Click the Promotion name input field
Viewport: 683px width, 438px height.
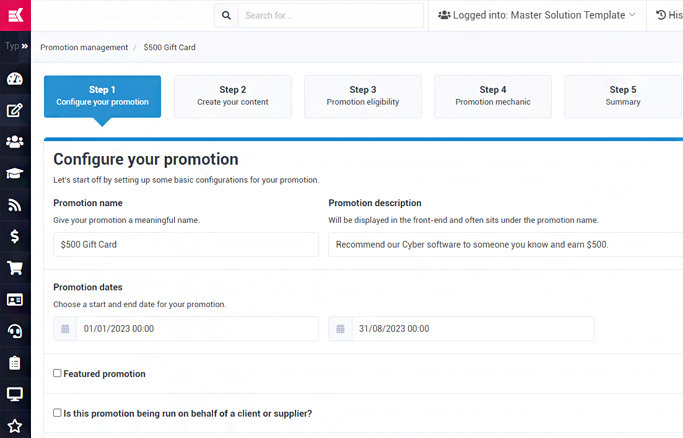[x=186, y=245]
